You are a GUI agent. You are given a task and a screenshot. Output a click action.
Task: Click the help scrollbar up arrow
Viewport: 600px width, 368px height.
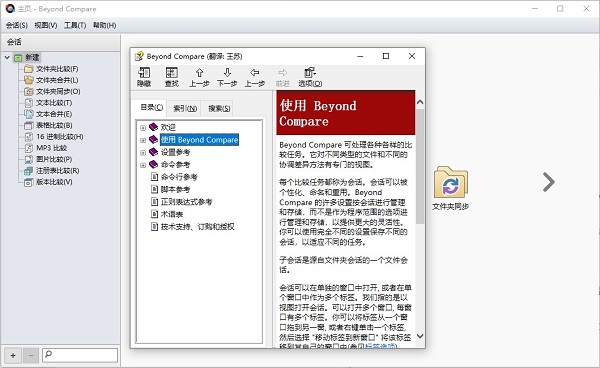click(x=420, y=102)
